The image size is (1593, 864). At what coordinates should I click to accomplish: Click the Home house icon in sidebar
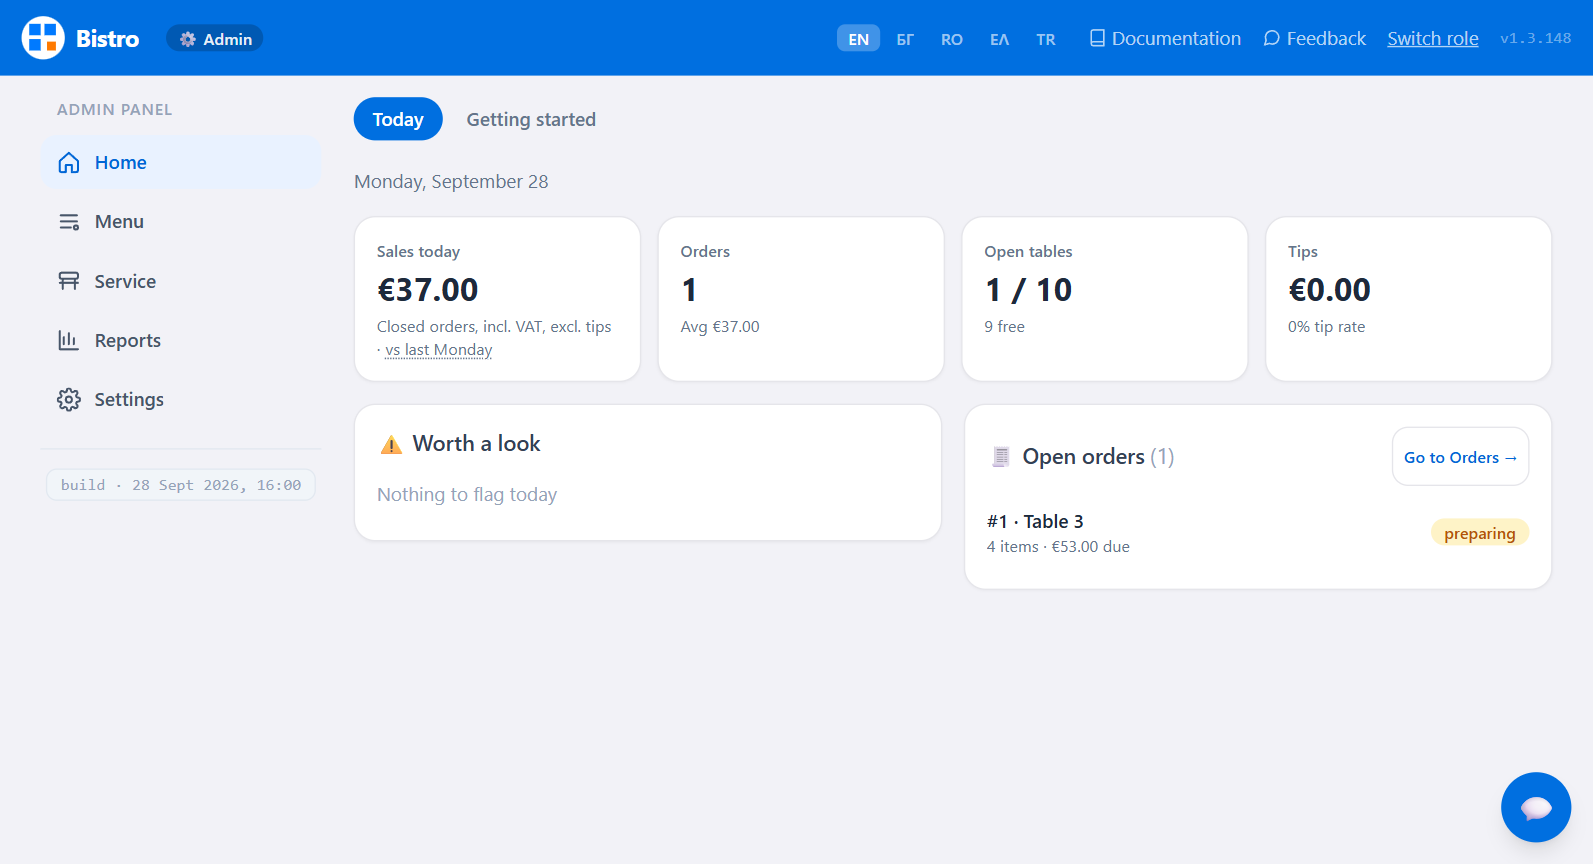69,163
